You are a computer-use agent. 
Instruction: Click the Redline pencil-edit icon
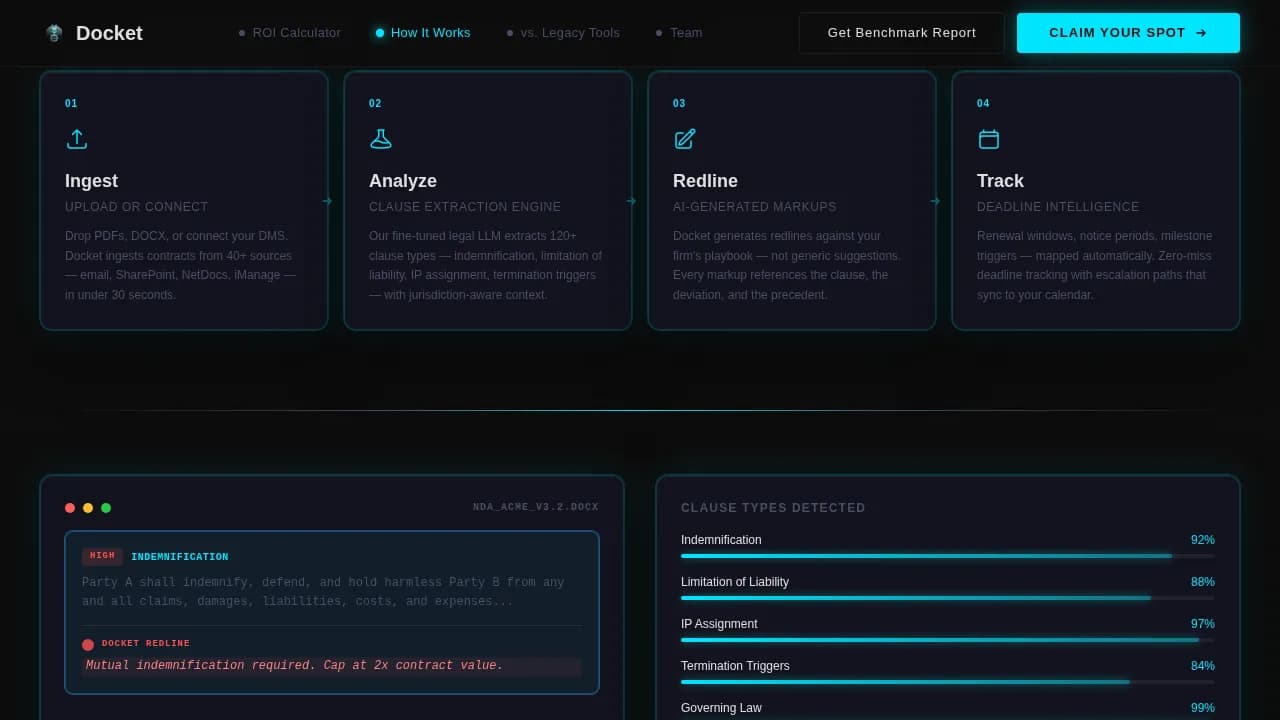point(685,139)
